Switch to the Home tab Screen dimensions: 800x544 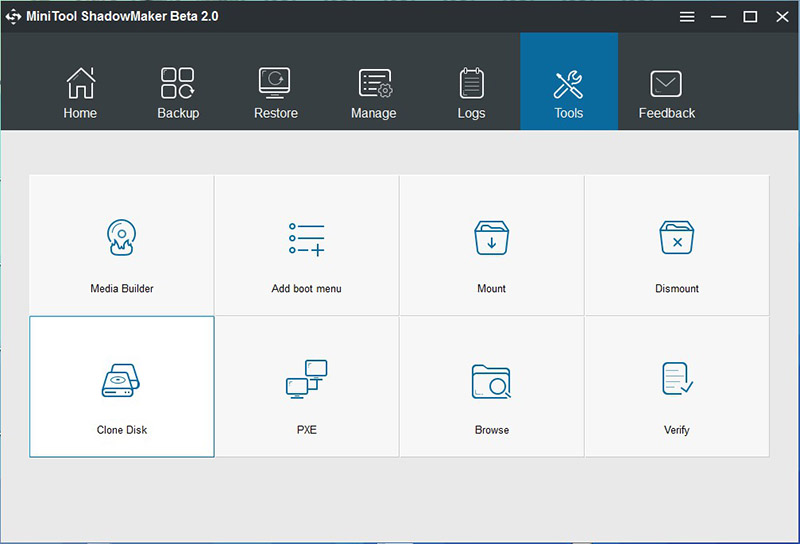pyautogui.click(x=80, y=93)
